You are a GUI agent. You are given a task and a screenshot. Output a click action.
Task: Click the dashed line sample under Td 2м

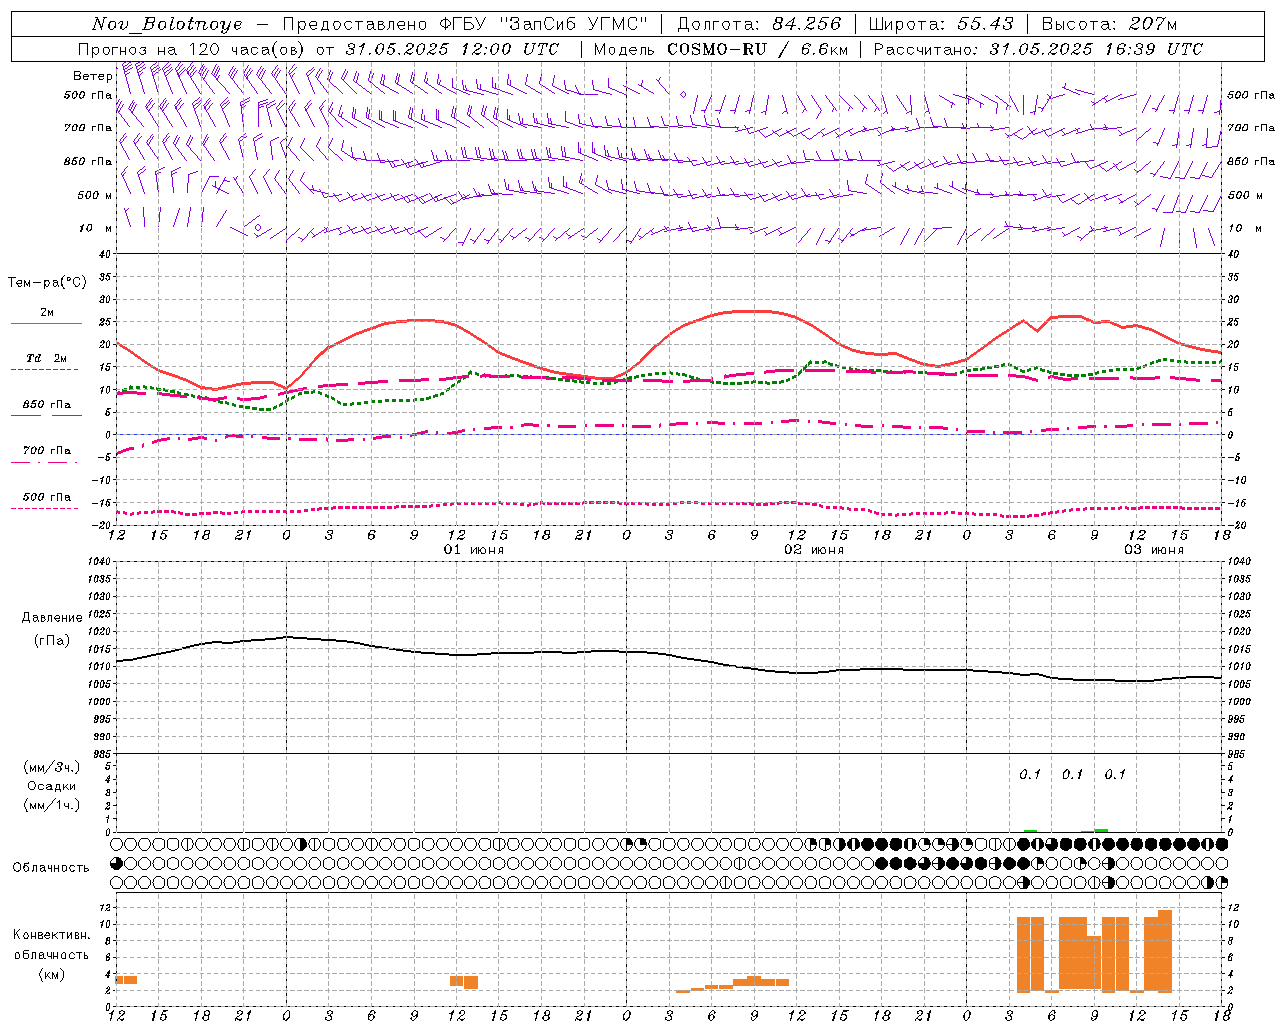pyautogui.click(x=45, y=370)
